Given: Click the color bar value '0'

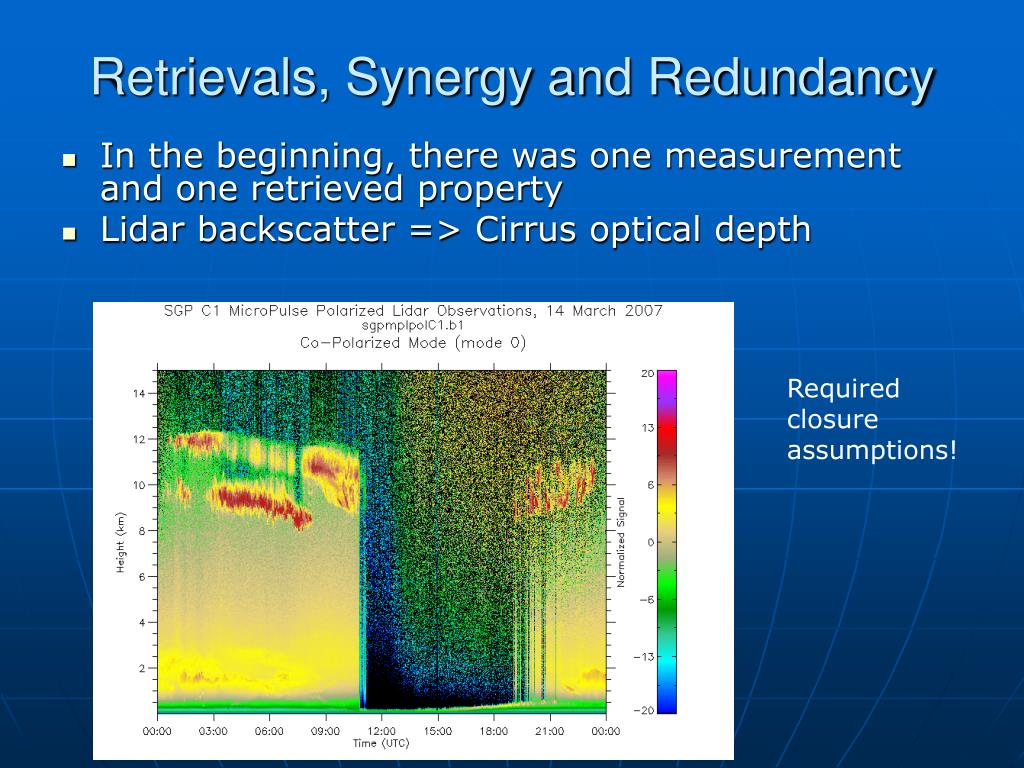Looking at the screenshot, I should [x=650, y=542].
